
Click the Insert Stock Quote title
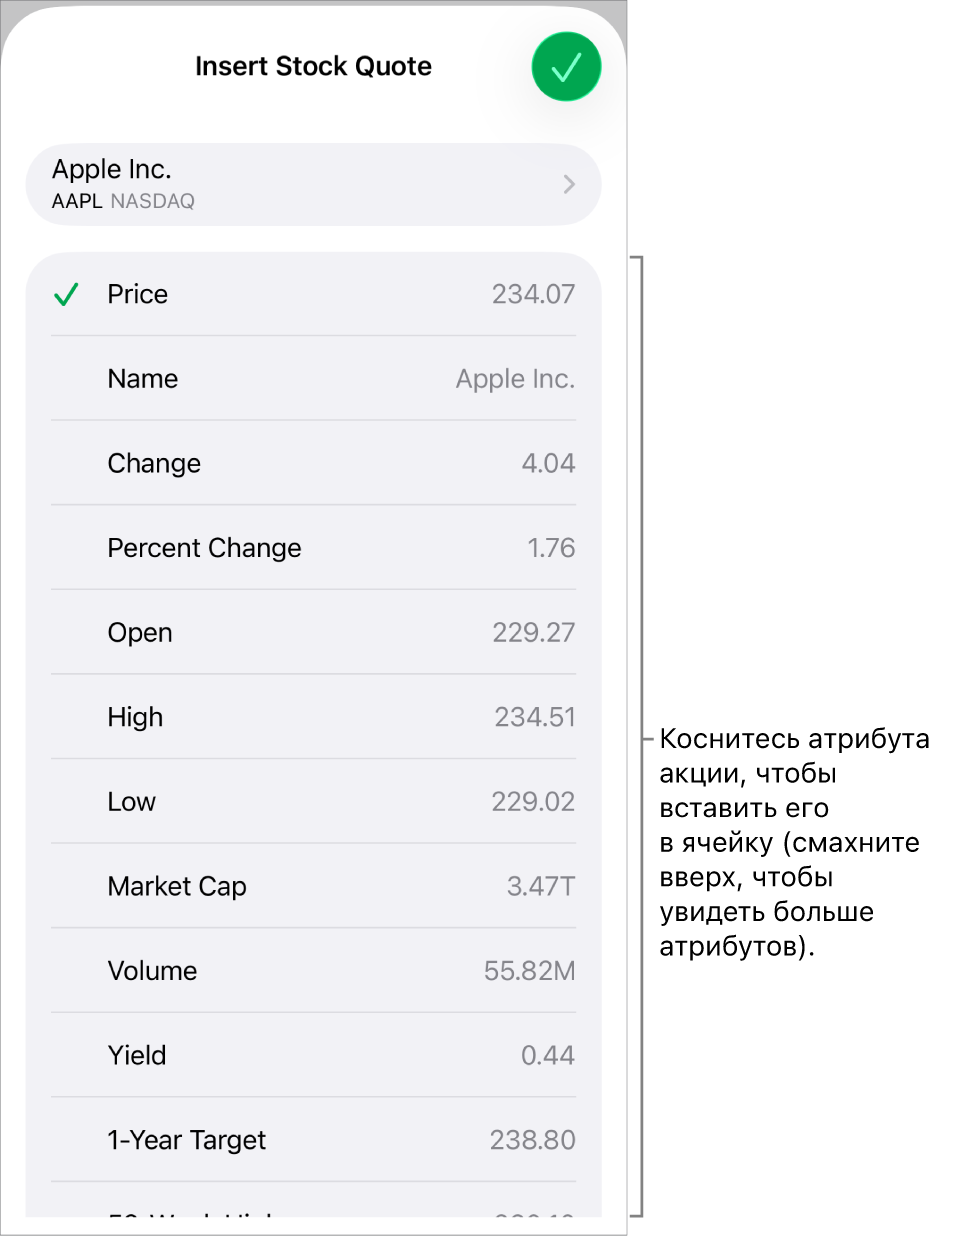pyautogui.click(x=313, y=66)
